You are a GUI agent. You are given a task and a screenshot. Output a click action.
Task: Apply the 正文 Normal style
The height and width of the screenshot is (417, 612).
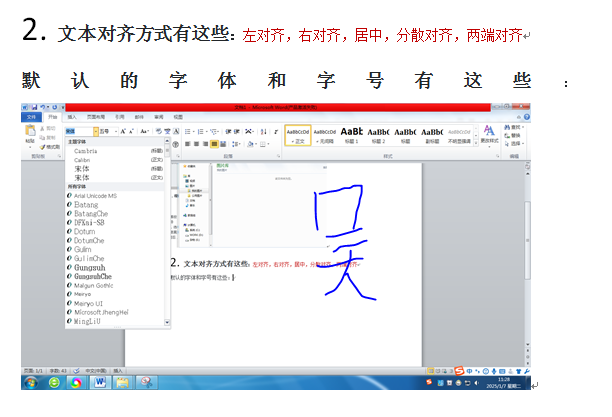pos(298,135)
